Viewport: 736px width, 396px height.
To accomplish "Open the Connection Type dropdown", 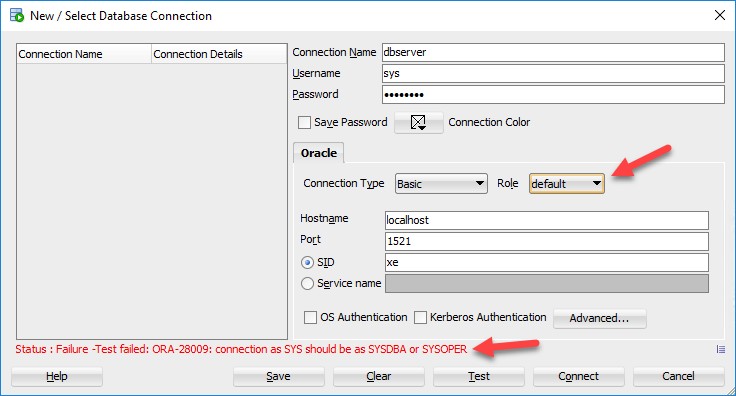I will coord(441,183).
